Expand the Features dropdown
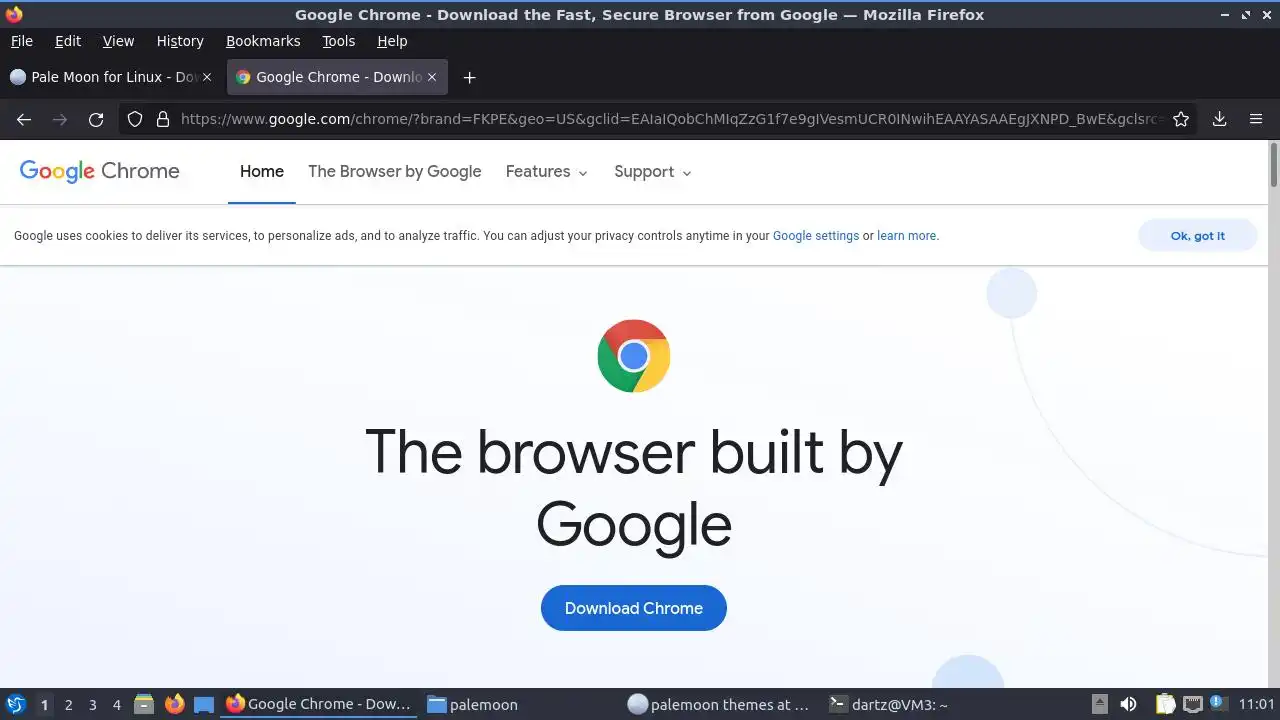The image size is (1280, 720). pos(546,171)
